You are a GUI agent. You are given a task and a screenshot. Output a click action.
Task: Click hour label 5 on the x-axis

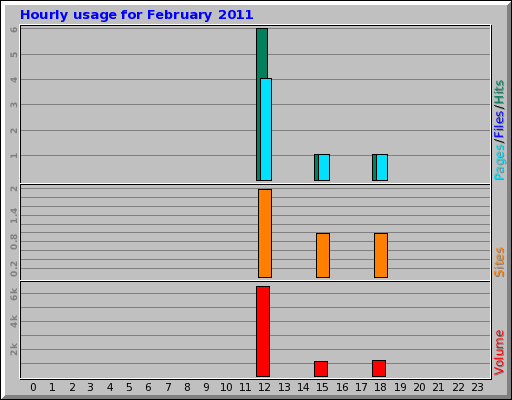[x=129, y=387]
